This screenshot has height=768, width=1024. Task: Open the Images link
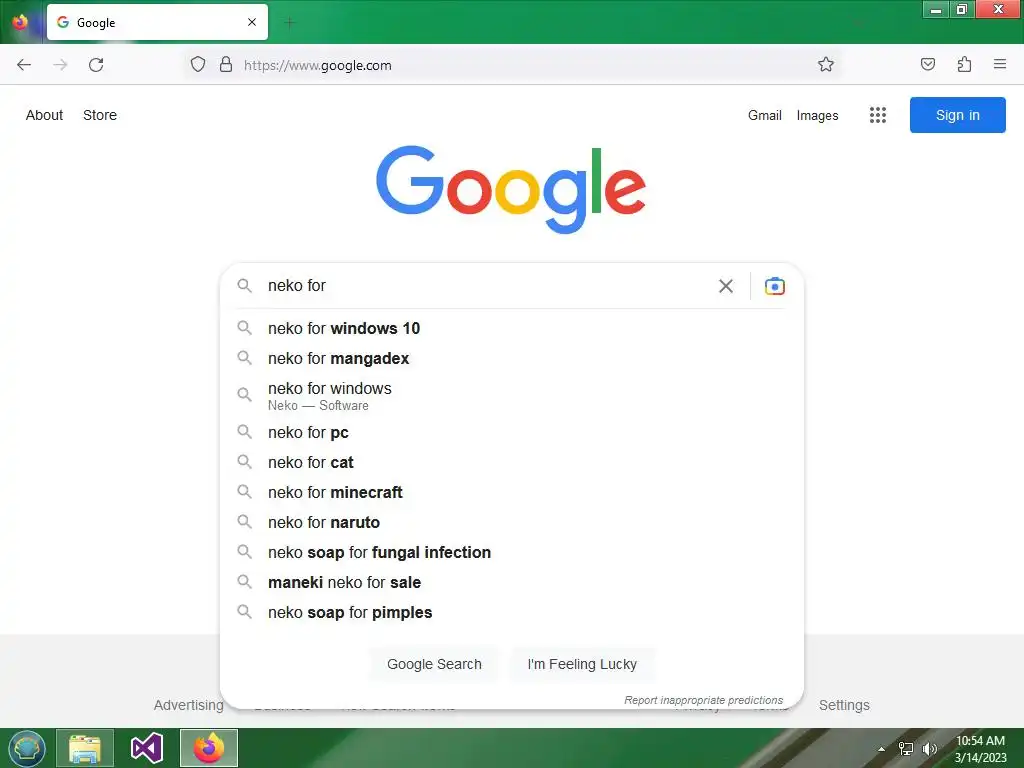coord(817,116)
